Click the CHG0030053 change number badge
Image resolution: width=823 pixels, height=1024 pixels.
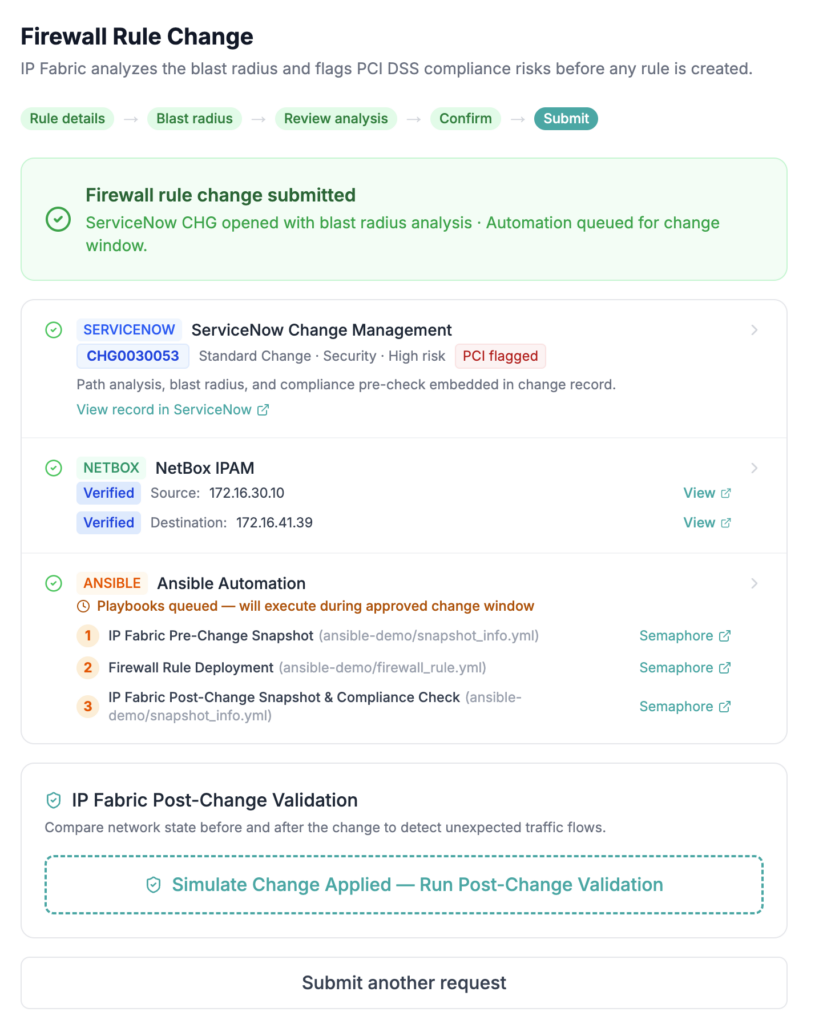coord(133,356)
